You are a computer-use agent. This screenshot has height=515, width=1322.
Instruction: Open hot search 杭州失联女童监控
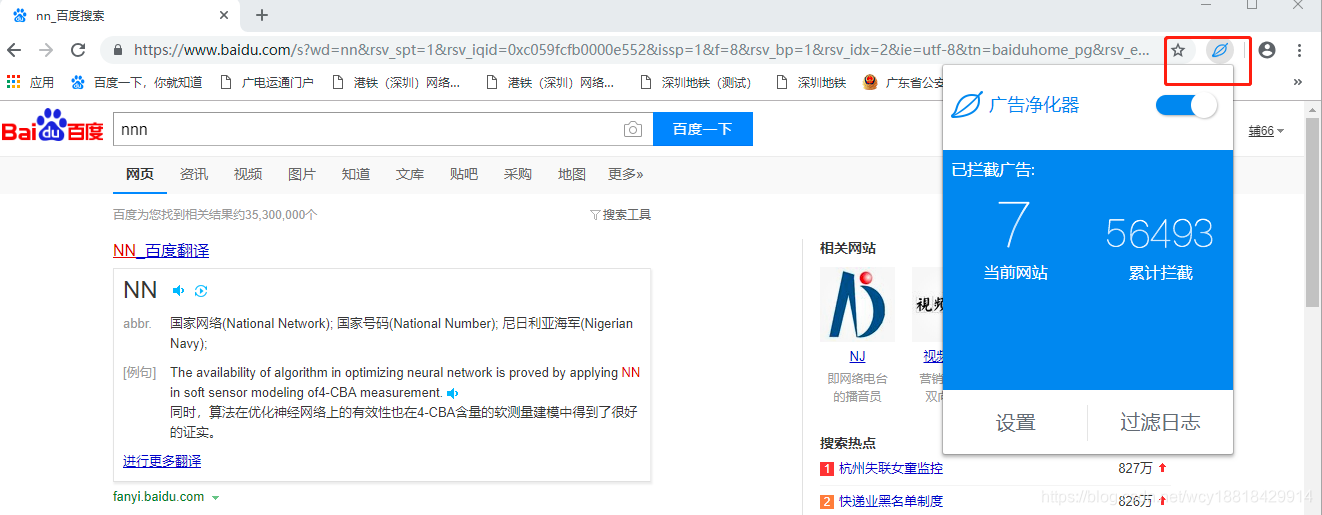[x=890, y=468]
